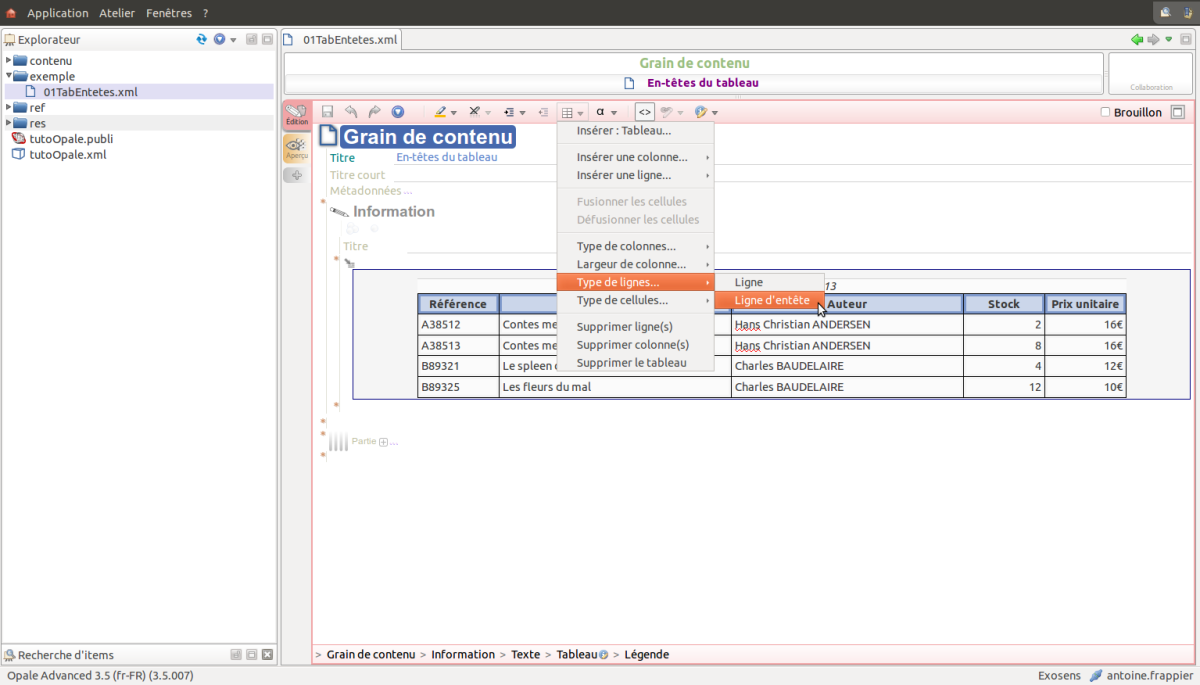Click the redo arrow icon
The height and width of the screenshot is (685, 1200).
pyautogui.click(x=374, y=113)
